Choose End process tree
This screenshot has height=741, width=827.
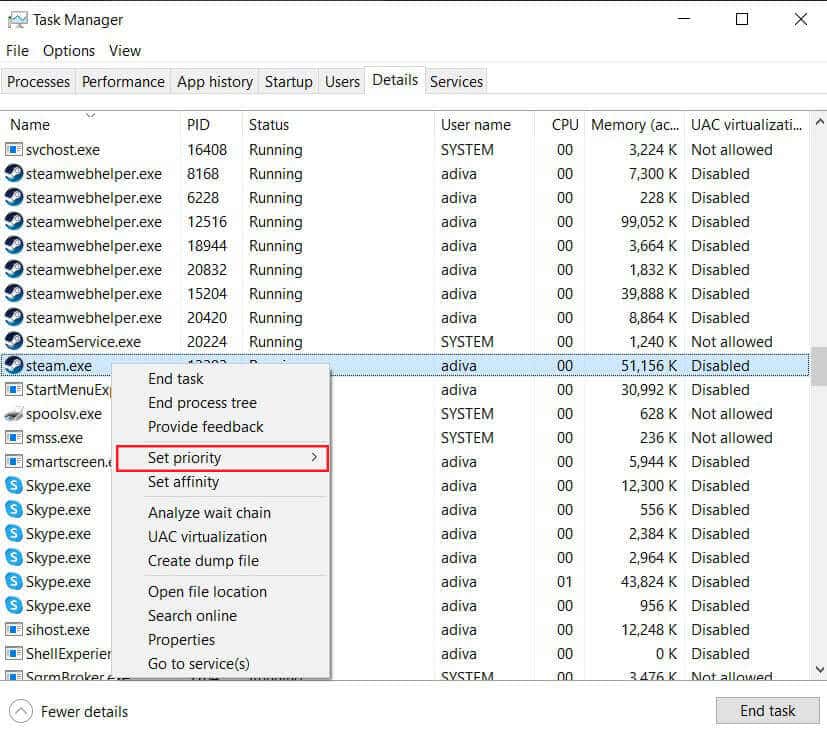[x=203, y=403]
